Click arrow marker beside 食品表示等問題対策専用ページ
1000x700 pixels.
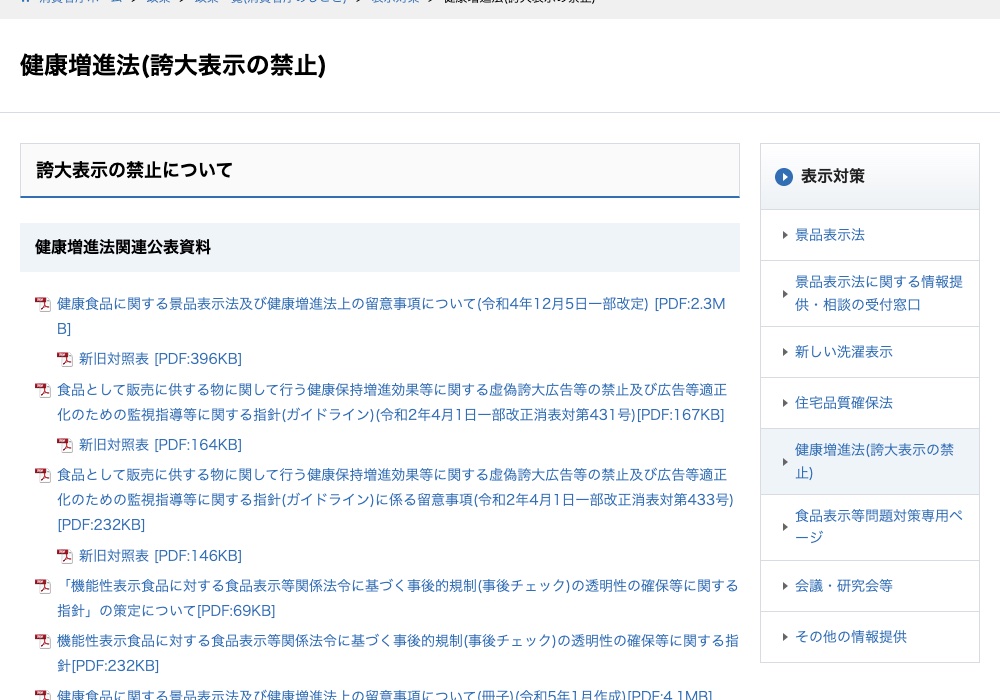click(x=785, y=527)
